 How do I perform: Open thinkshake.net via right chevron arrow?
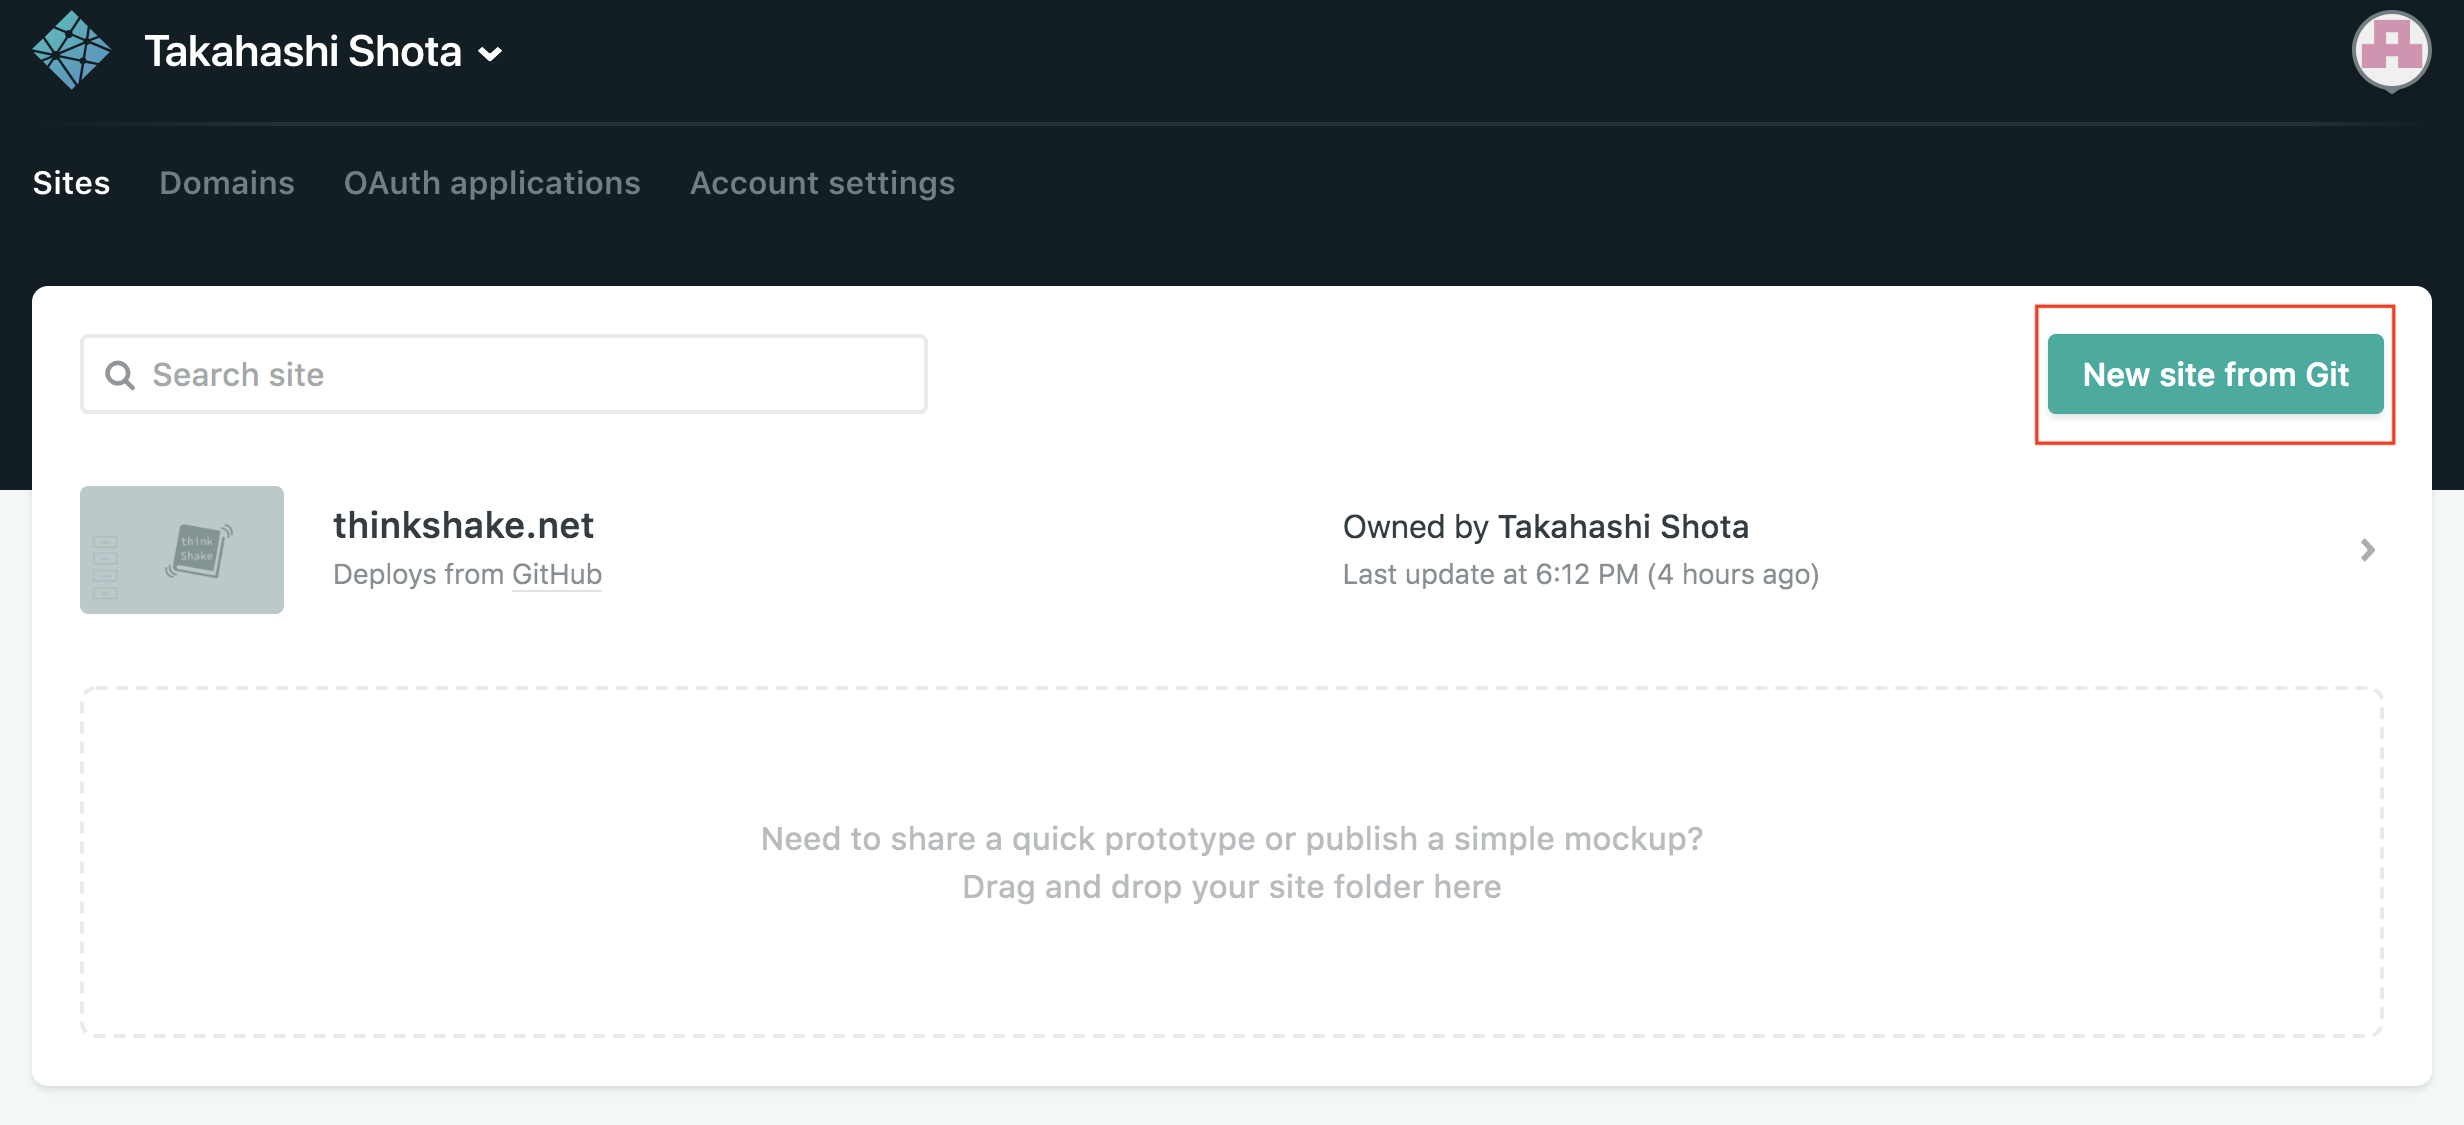pyautogui.click(x=2367, y=550)
